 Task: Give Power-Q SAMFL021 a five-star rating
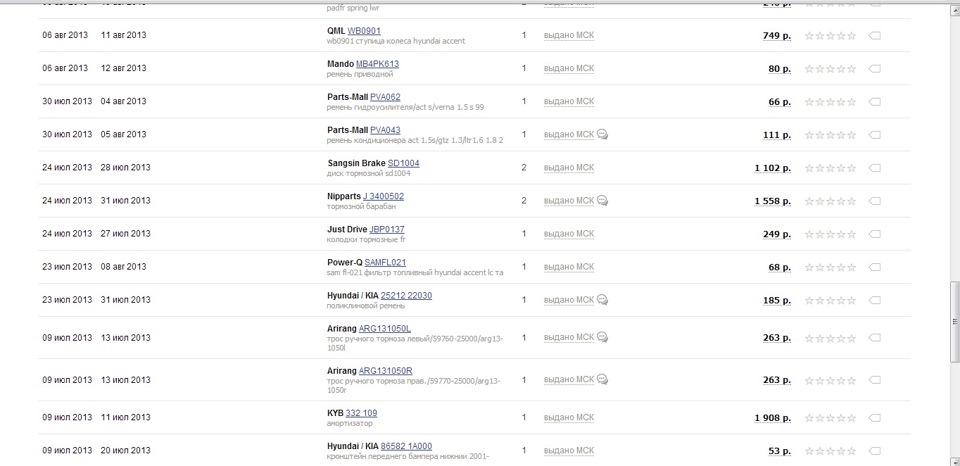pos(852,267)
